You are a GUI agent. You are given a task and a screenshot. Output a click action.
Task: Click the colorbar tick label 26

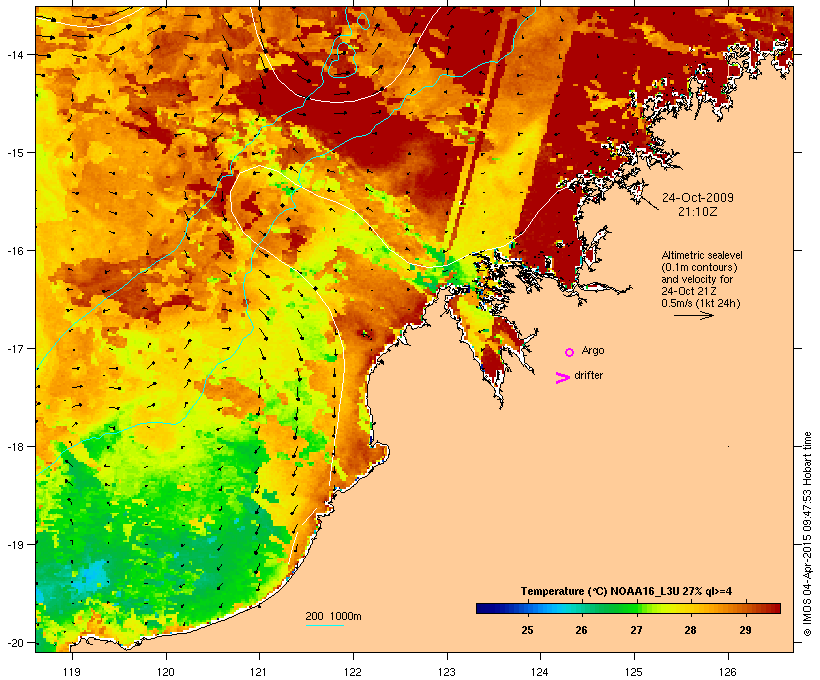pos(582,630)
